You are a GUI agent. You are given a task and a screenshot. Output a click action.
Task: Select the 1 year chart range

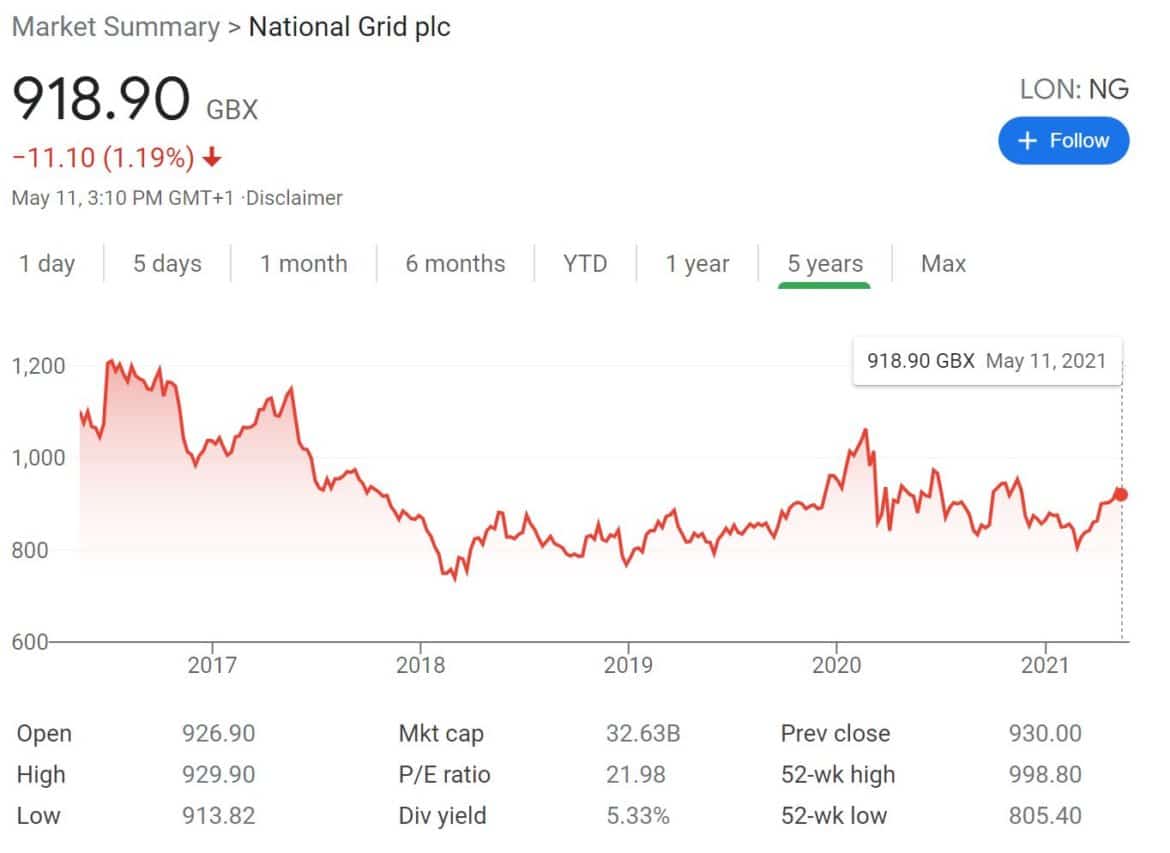(697, 263)
